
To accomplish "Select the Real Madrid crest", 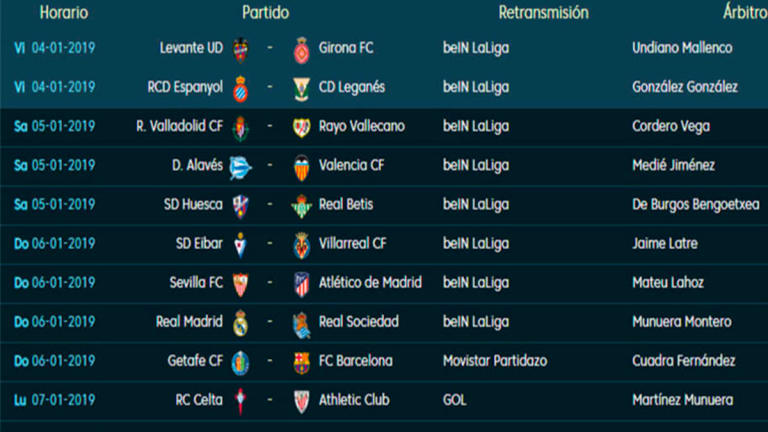I will [x=240, y=323].
